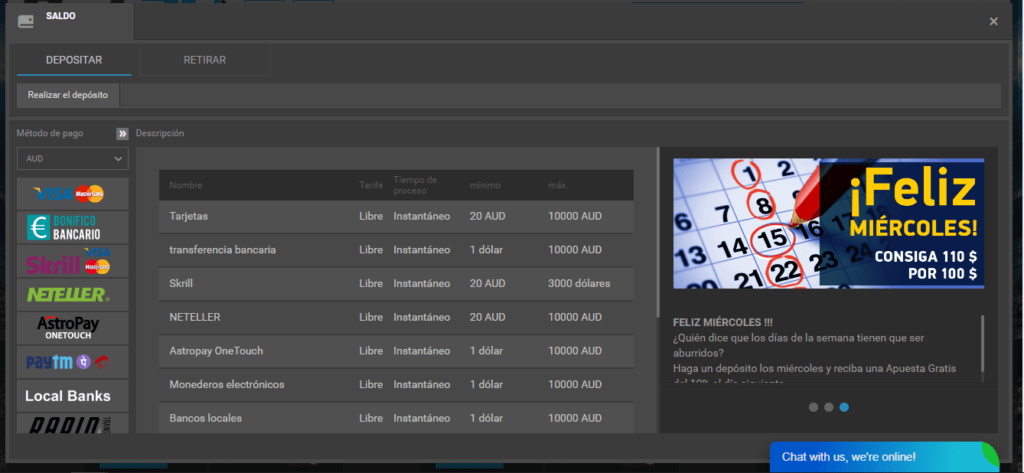This screenshot has width=1024, height=473.
Task: Close the Saldo dialog
Action: (x=993, y=21)
